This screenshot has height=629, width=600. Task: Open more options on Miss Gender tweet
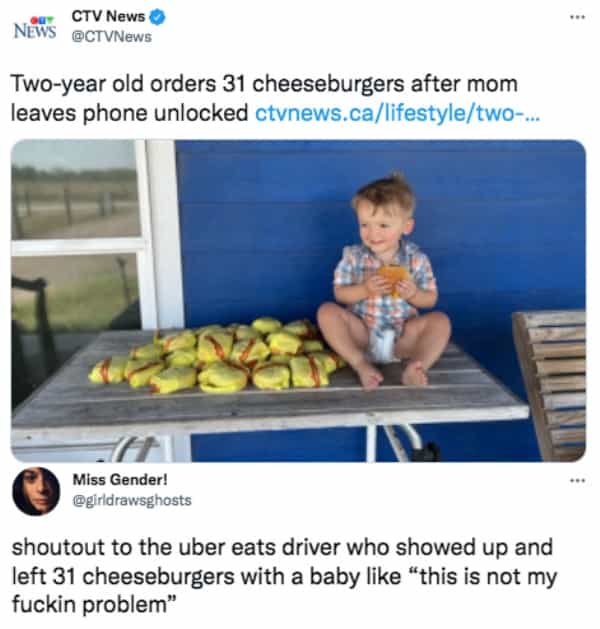[574, 481]
